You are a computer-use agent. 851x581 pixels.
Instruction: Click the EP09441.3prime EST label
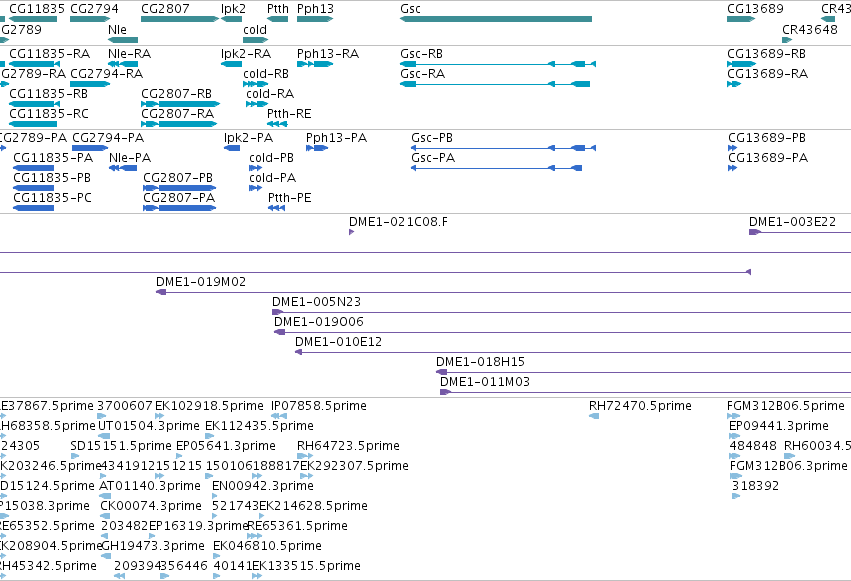point(779,426)
